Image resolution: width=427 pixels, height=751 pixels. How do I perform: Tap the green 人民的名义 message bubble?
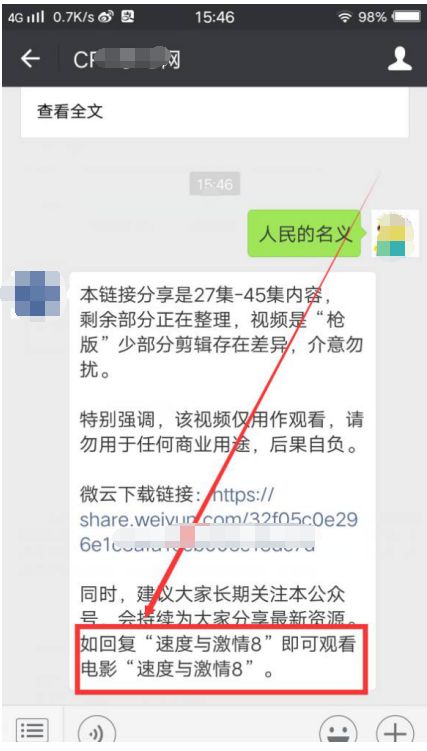coord(304,233)
